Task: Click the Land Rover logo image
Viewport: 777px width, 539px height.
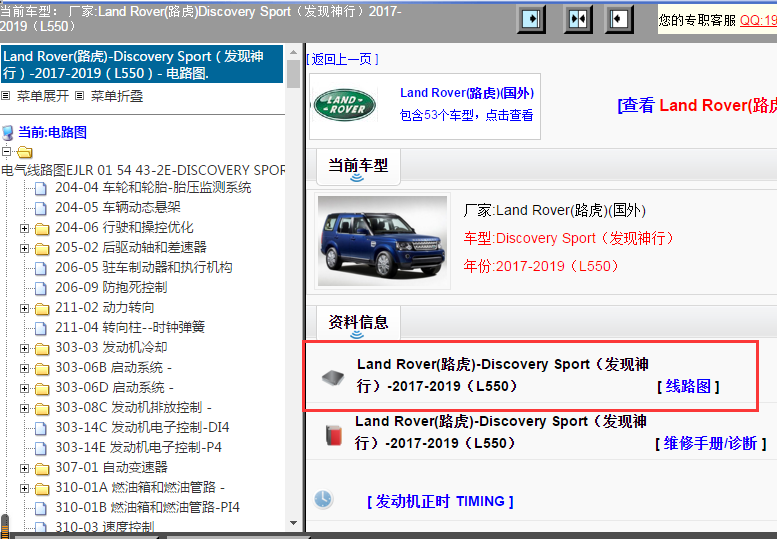Action: click(345, 105)
